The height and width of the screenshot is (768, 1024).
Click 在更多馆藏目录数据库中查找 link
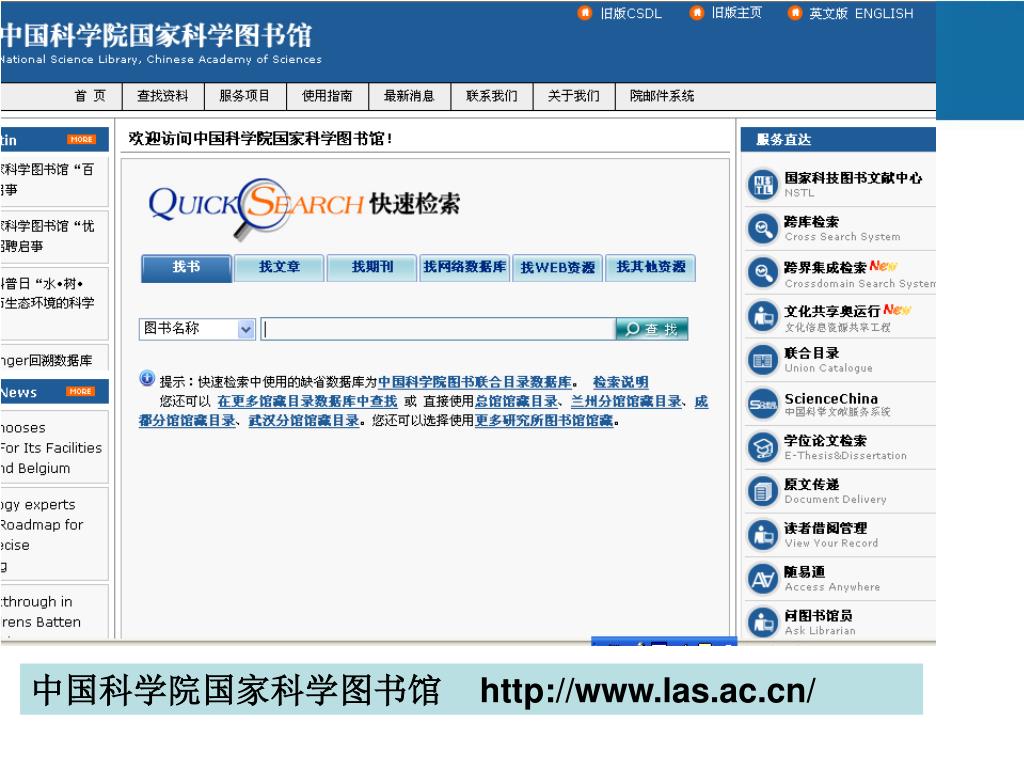(307, 401)
